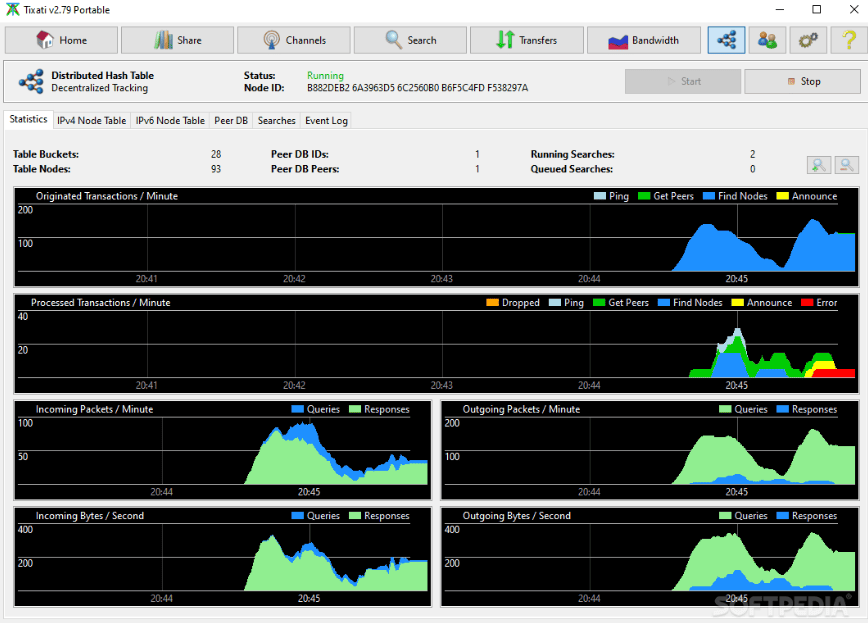Show the Transfers view
This screenshot has width=868, height=623.
tap(526, 40)
